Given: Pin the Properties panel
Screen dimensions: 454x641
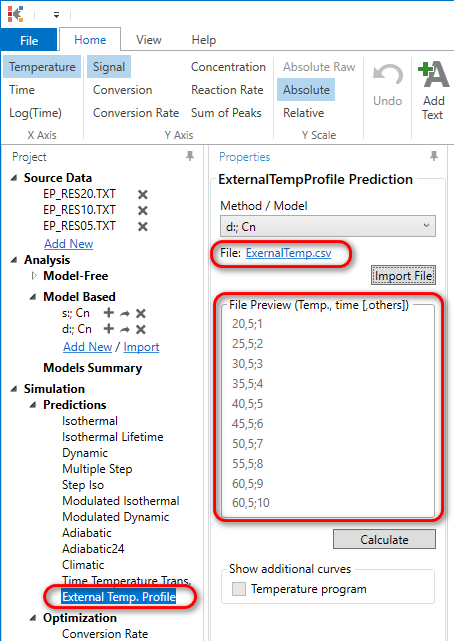Looking at the screenshot, I should (x=434, y=156).
